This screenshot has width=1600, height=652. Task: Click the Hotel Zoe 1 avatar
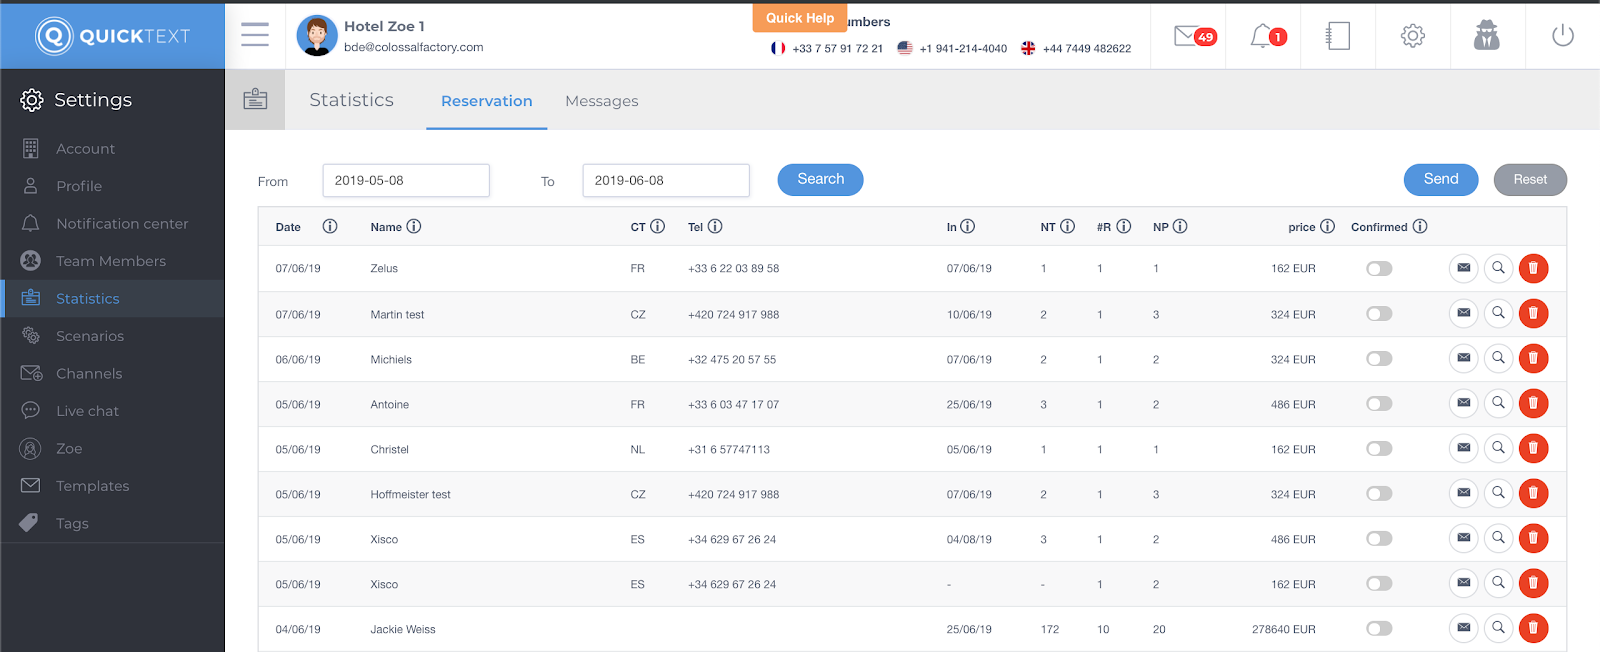(x=317, y=36)
